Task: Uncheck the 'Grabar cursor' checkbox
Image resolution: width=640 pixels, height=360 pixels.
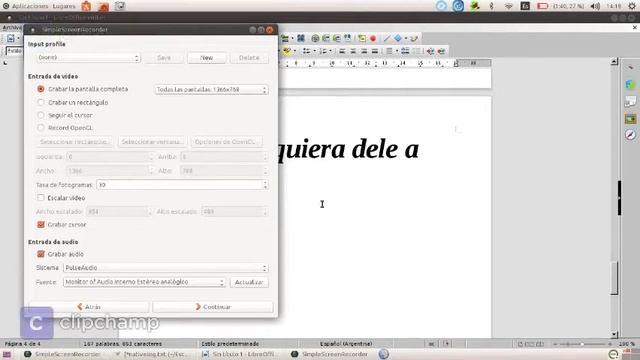Action: tap(41, 224)
